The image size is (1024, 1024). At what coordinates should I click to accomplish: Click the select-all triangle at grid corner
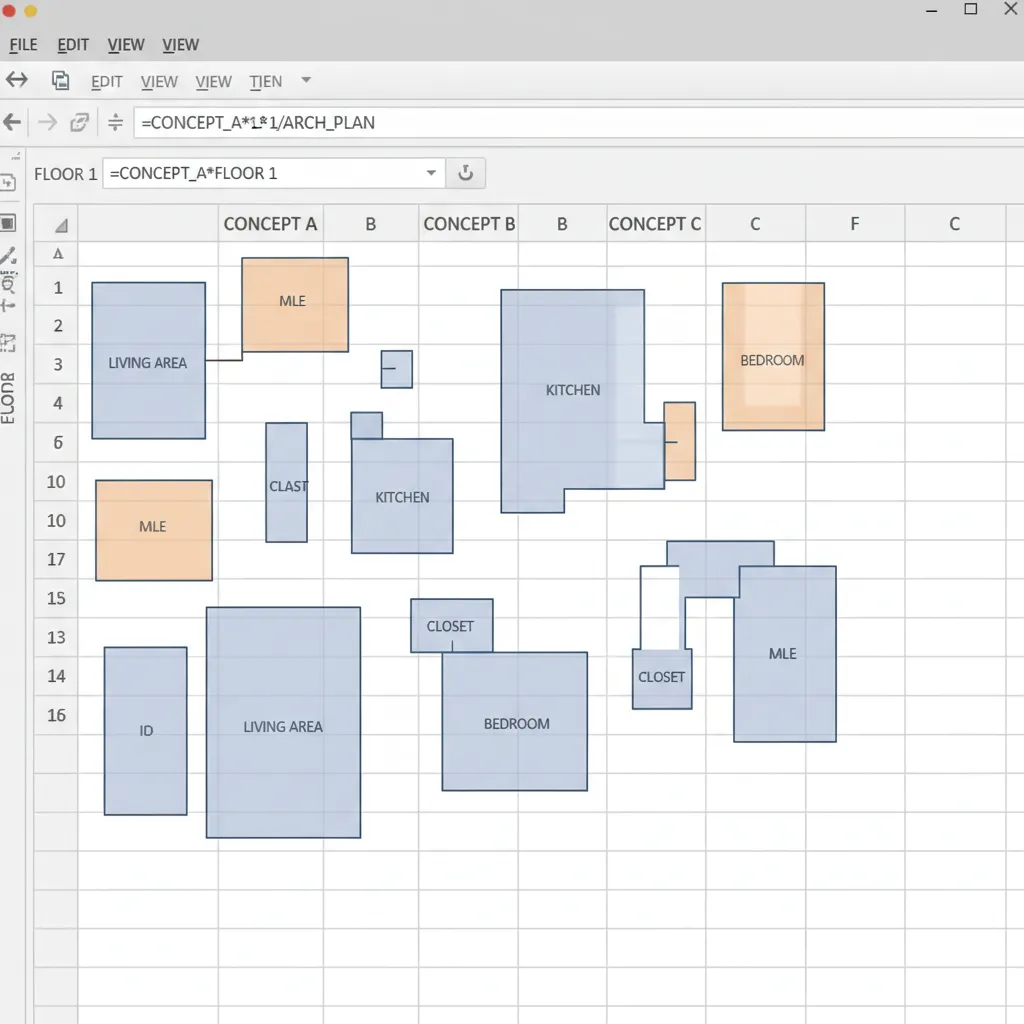tap(61, 226)
